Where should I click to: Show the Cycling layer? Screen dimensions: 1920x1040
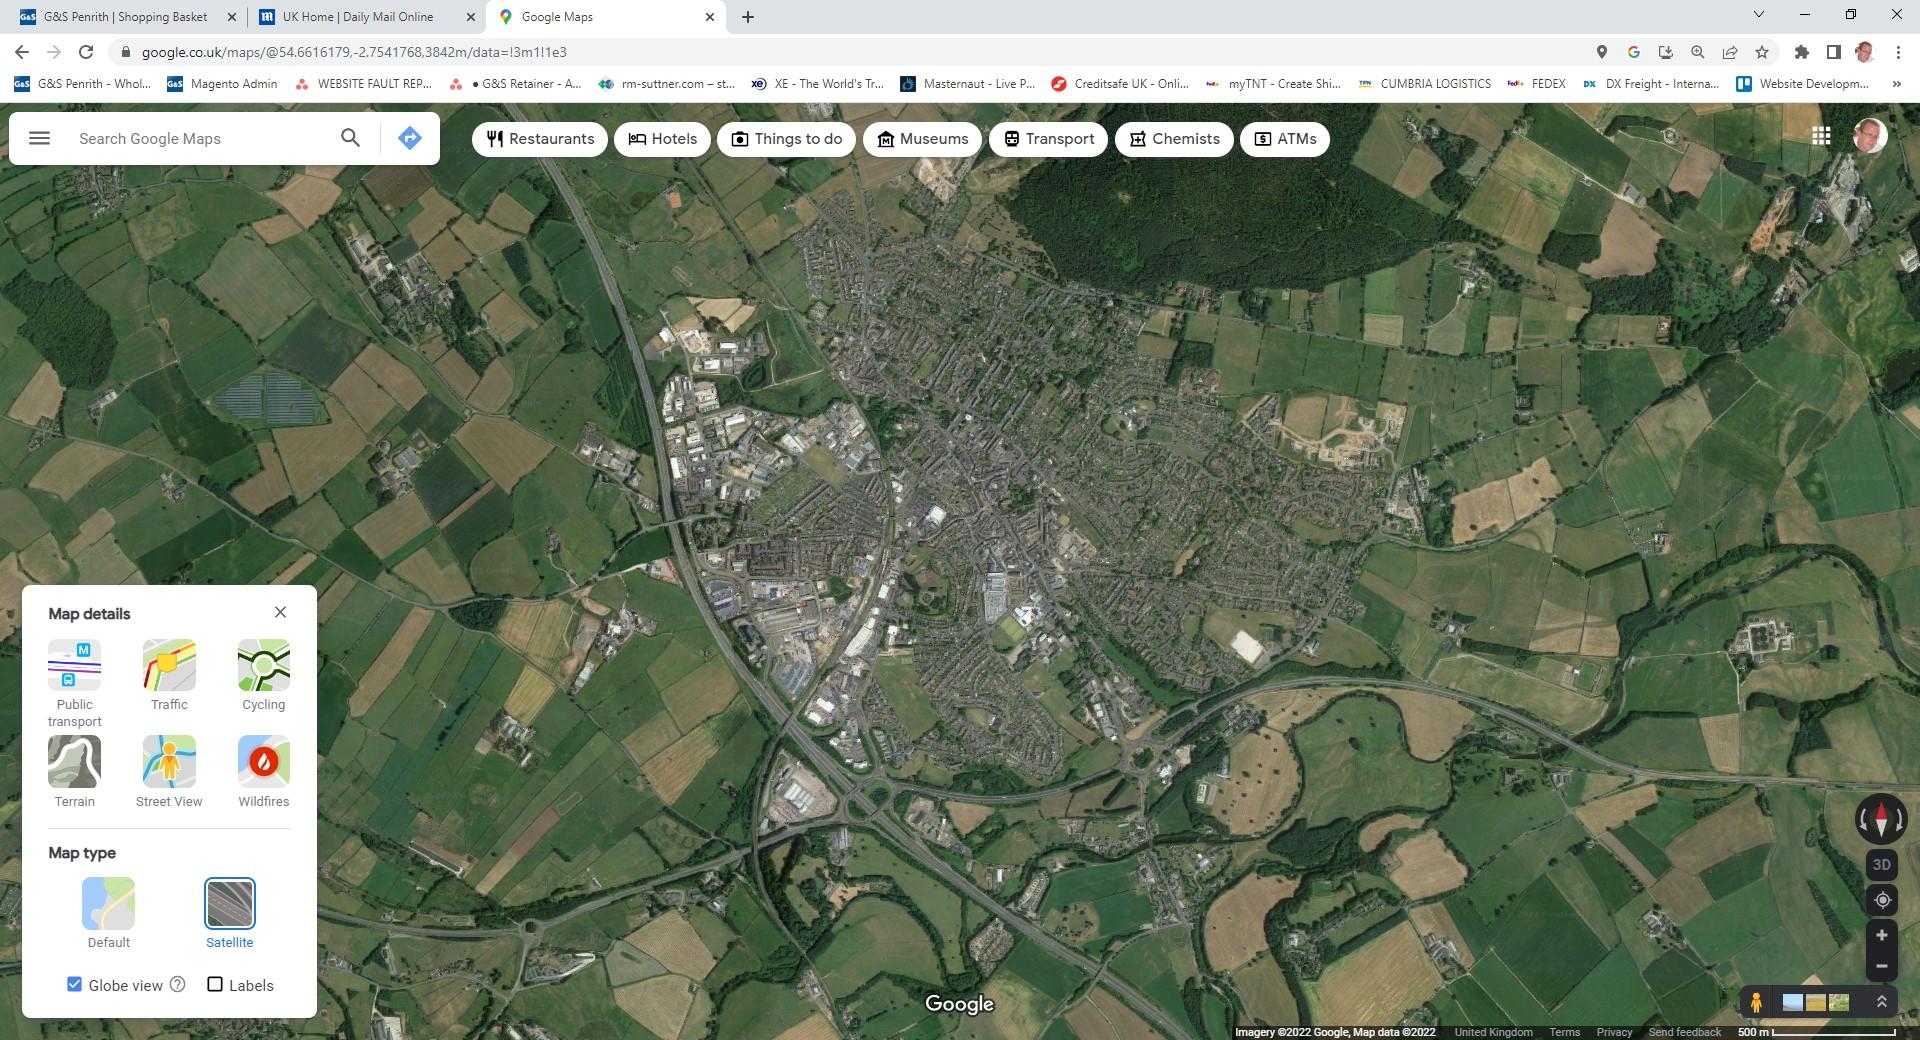pyautogui.click(x=264, y=676)
